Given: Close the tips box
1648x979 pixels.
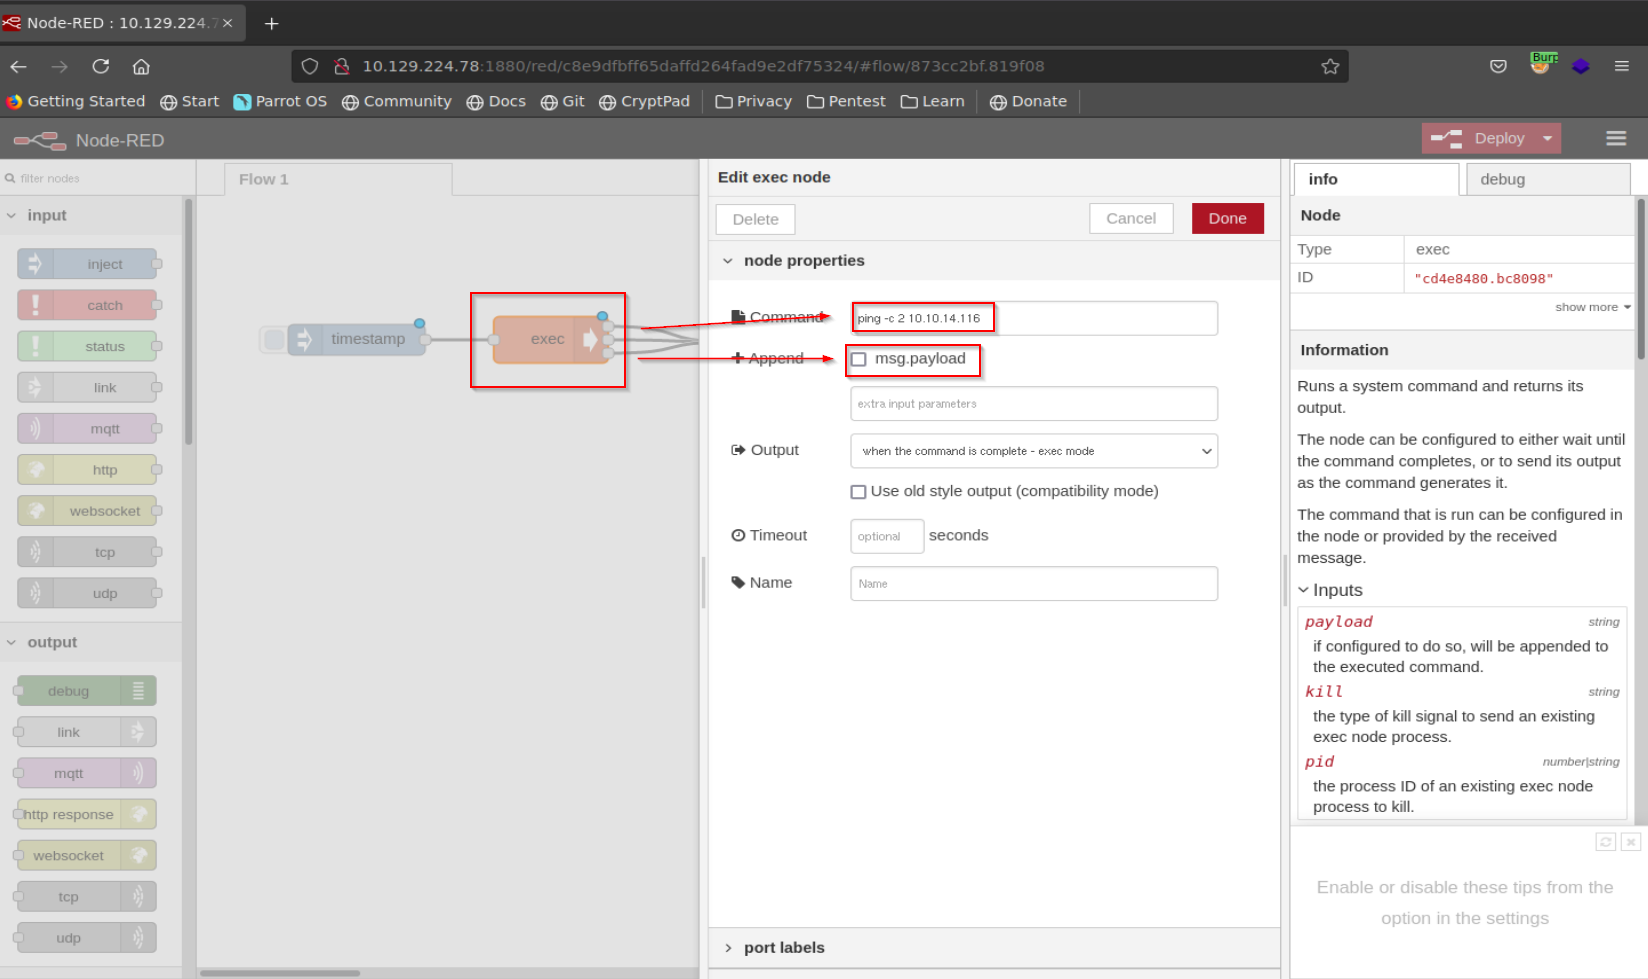Looking at the screenshot, I should tap(1631, 842).
